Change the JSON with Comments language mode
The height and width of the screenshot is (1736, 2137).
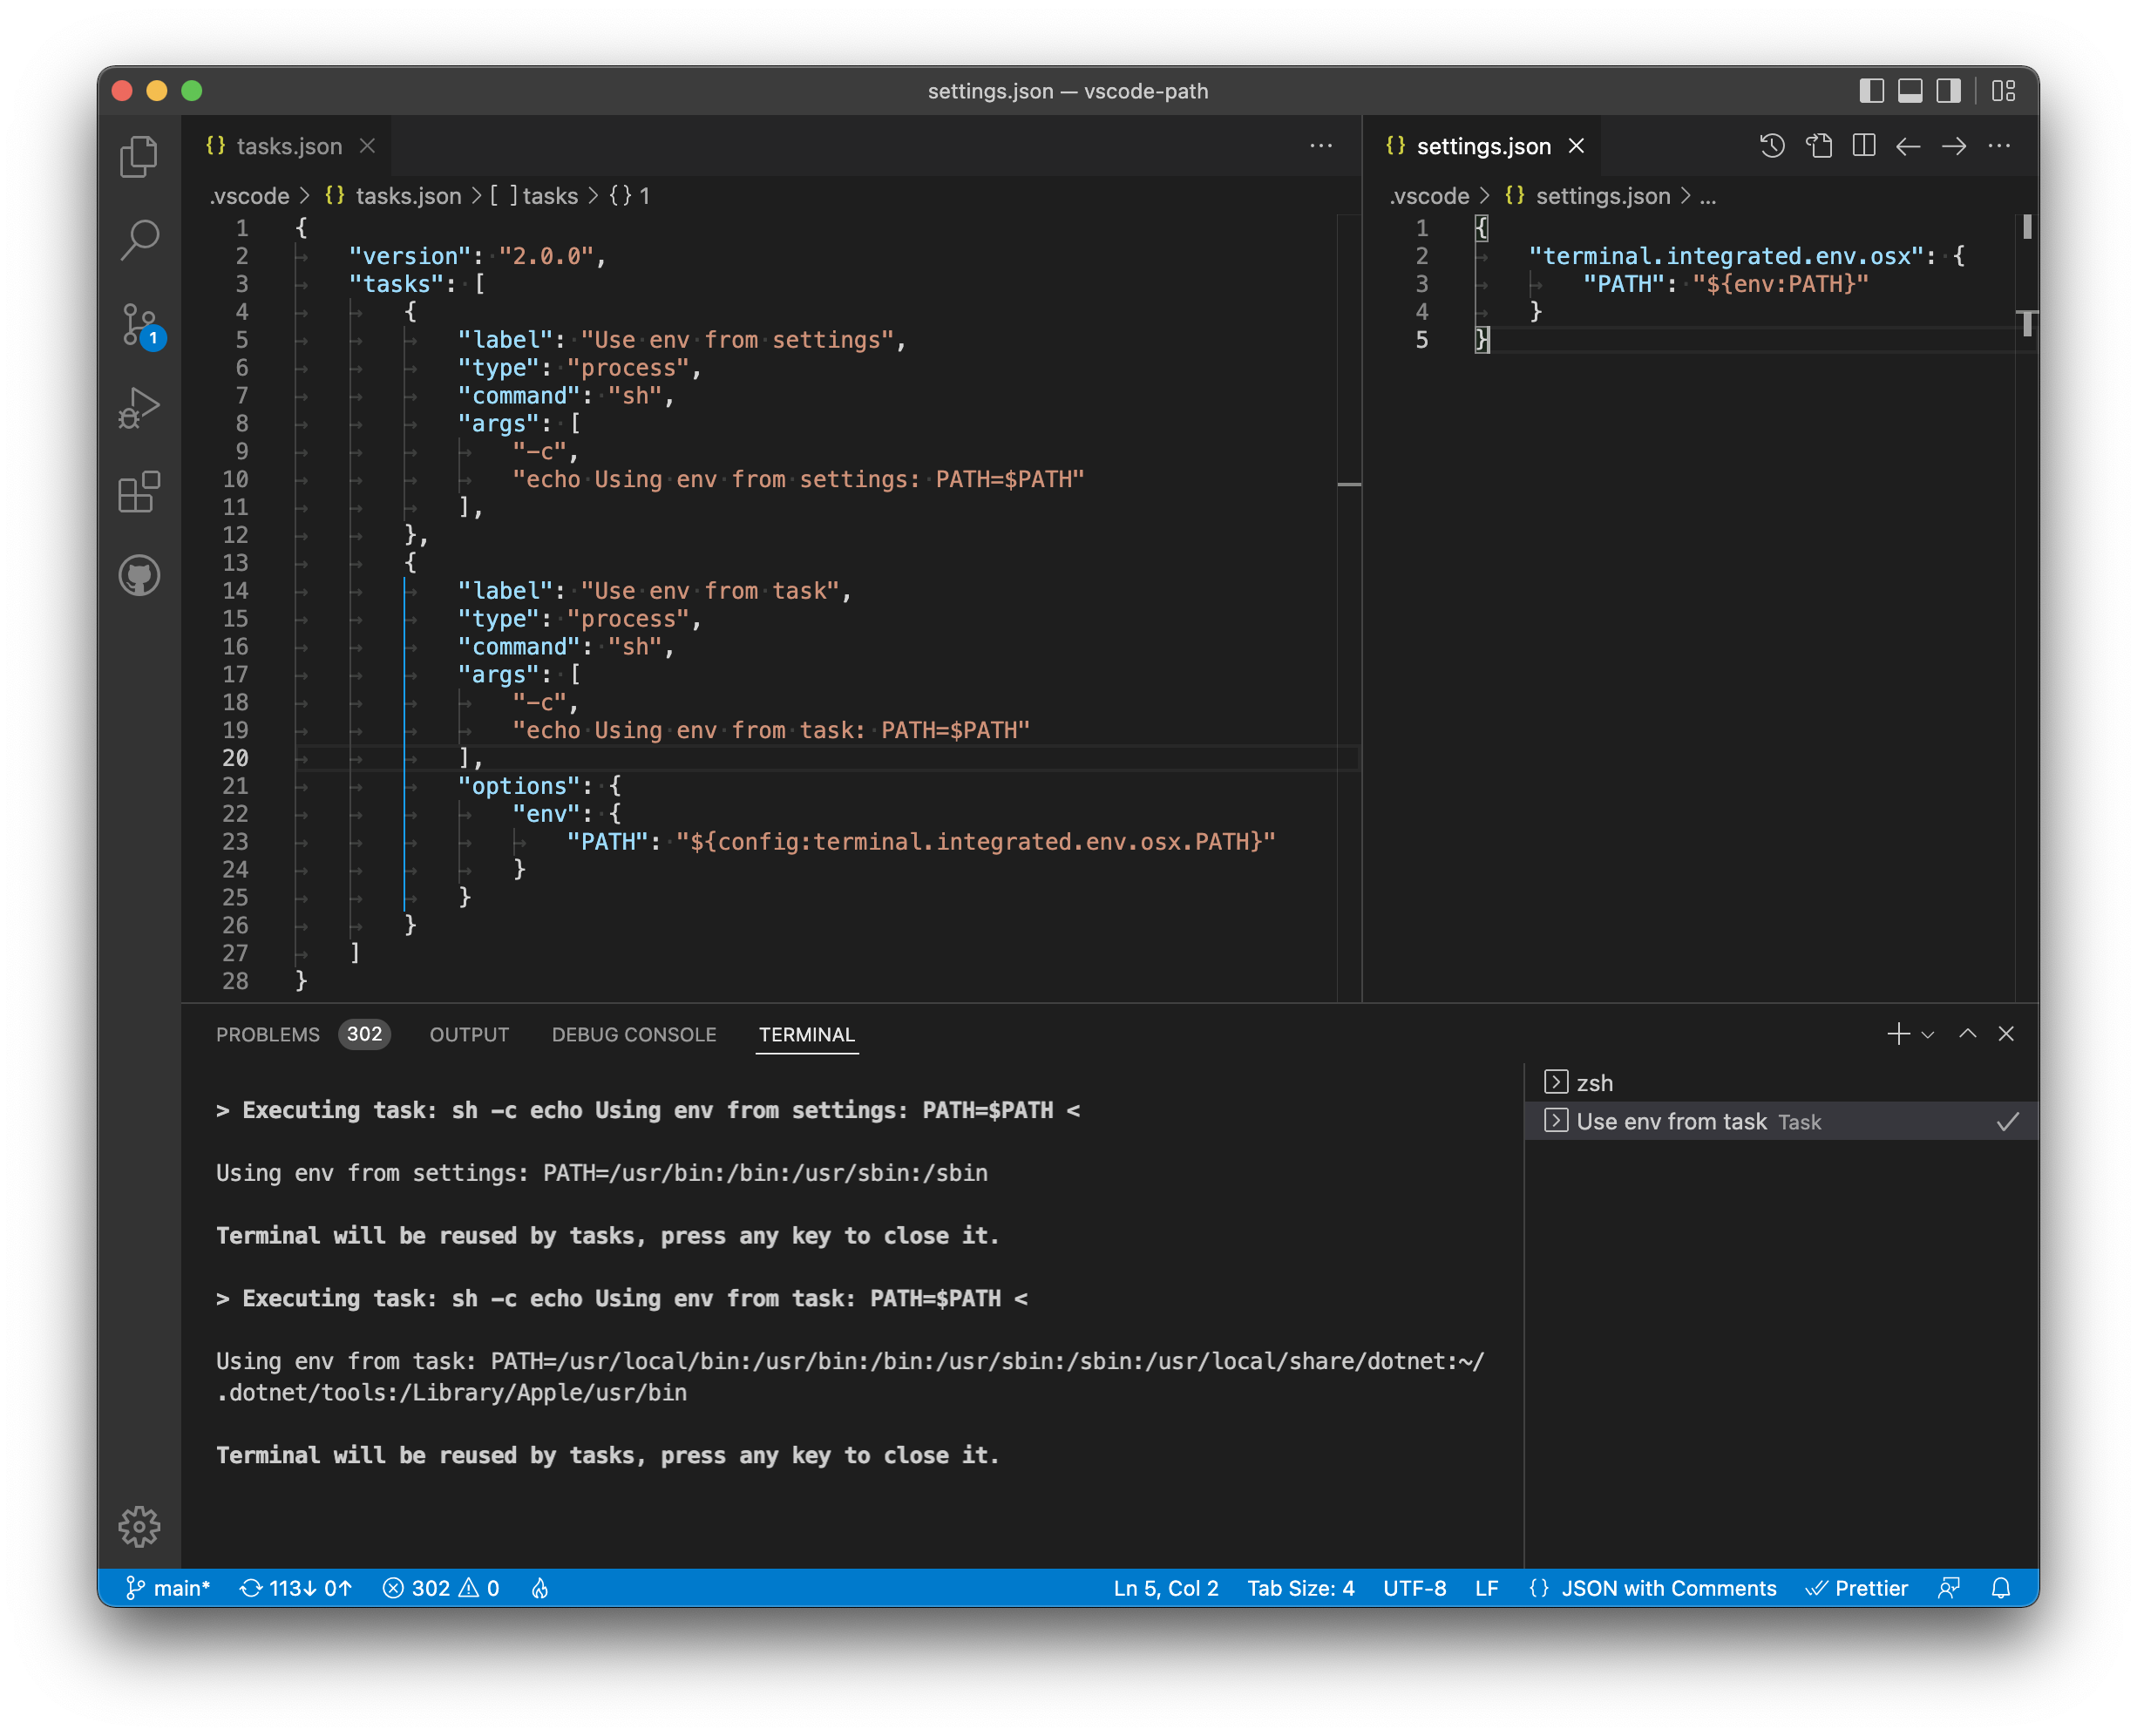coord(1655,1588)
